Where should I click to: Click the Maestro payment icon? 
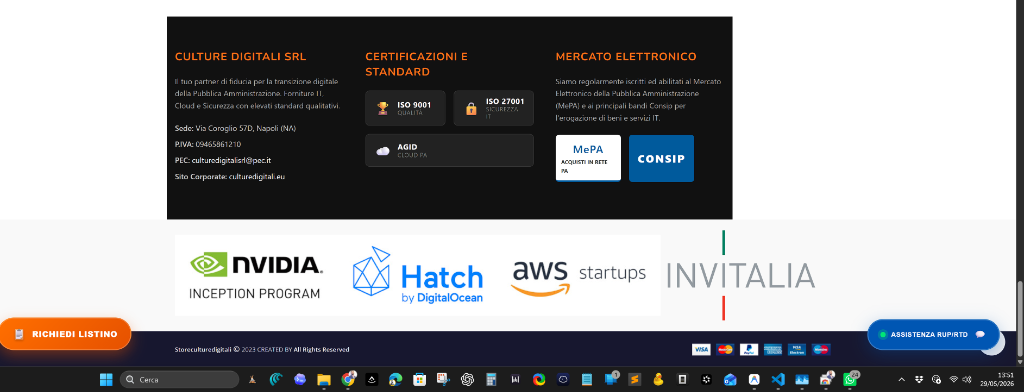[821, 350]
